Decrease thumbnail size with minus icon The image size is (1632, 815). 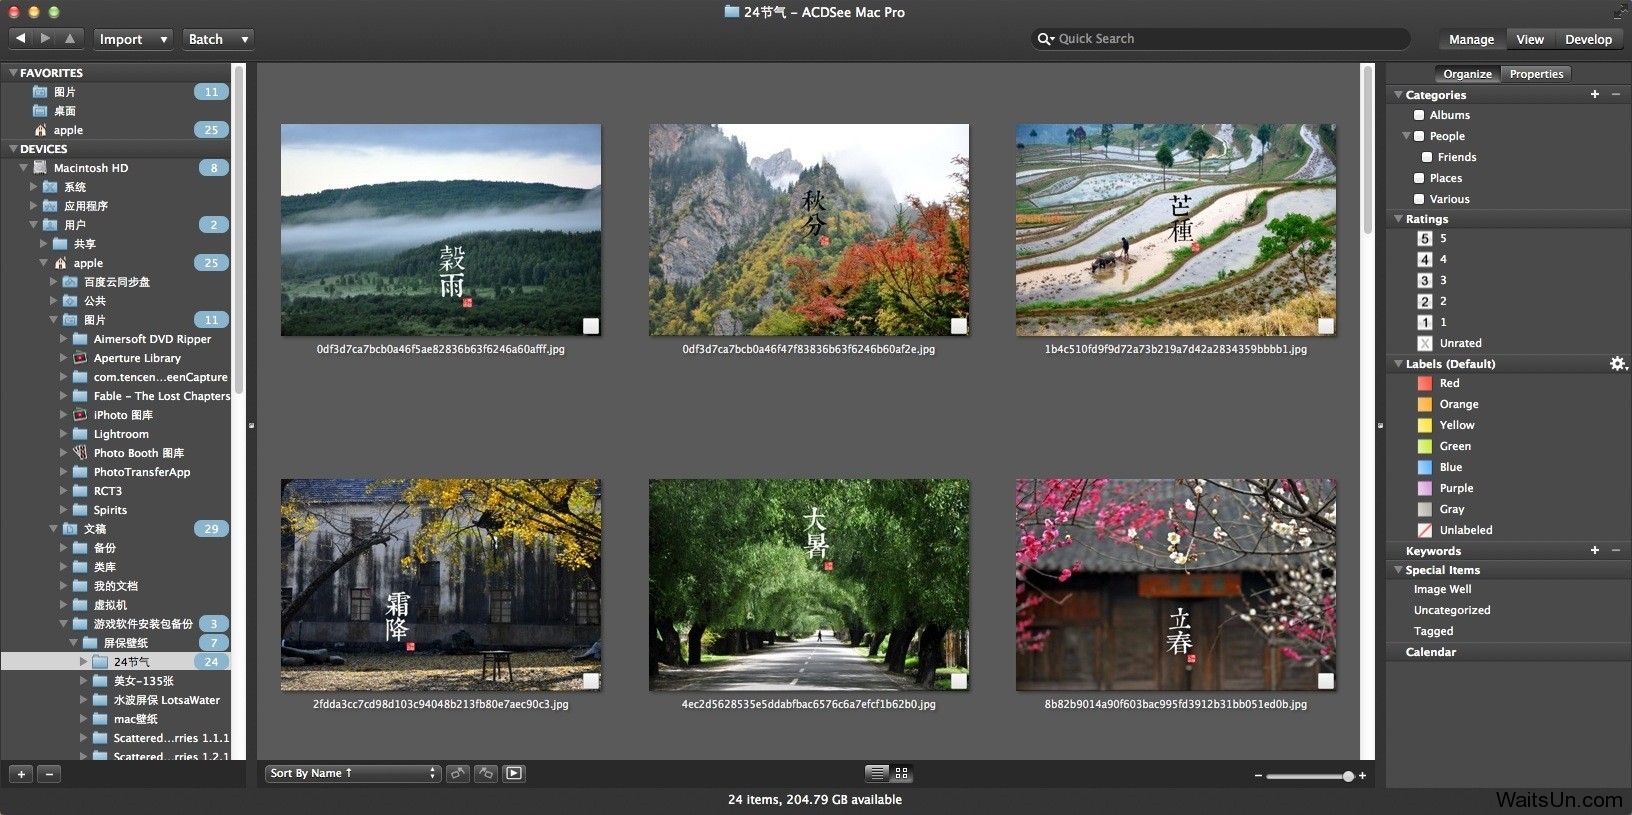(1258, 776)
